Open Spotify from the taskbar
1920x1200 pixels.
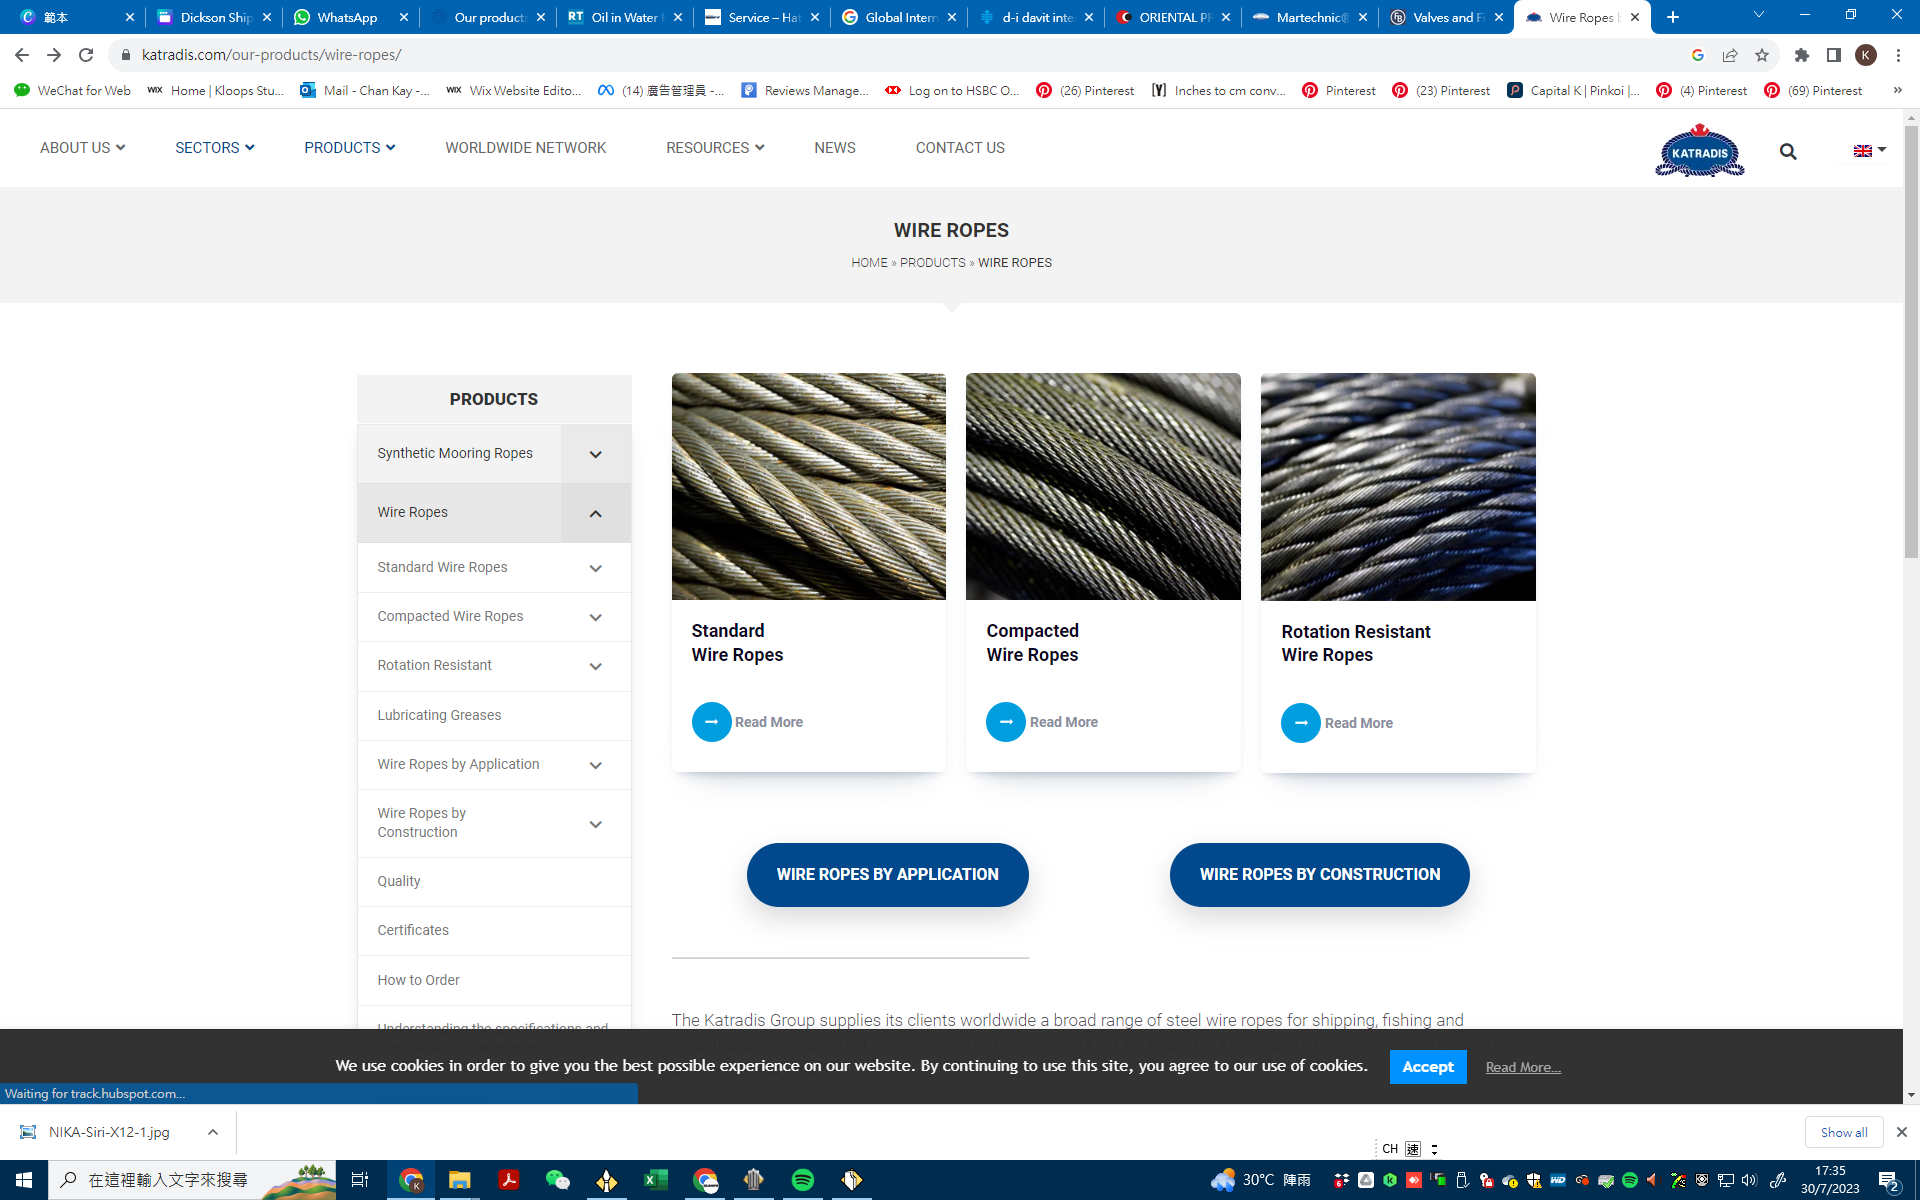point(802,1180)
